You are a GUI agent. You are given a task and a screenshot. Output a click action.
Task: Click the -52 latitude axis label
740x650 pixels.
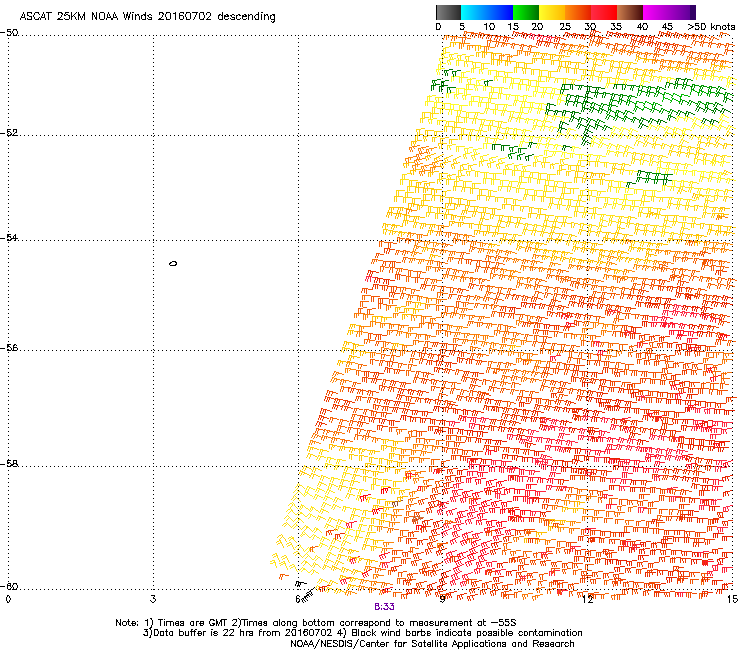coord(9,133)
